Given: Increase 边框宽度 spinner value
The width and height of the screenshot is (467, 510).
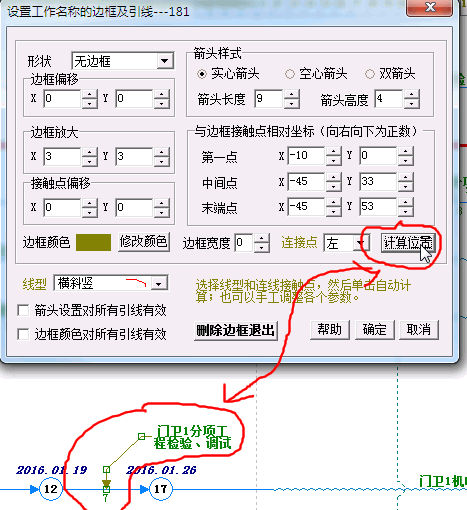Looking at the screenshot, I should pos(262,238).
